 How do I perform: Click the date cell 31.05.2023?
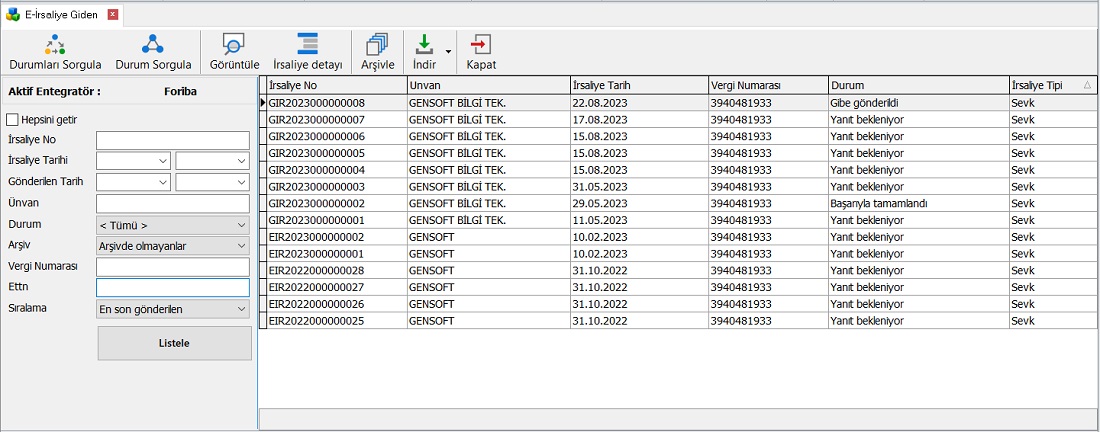pos(639,187)
